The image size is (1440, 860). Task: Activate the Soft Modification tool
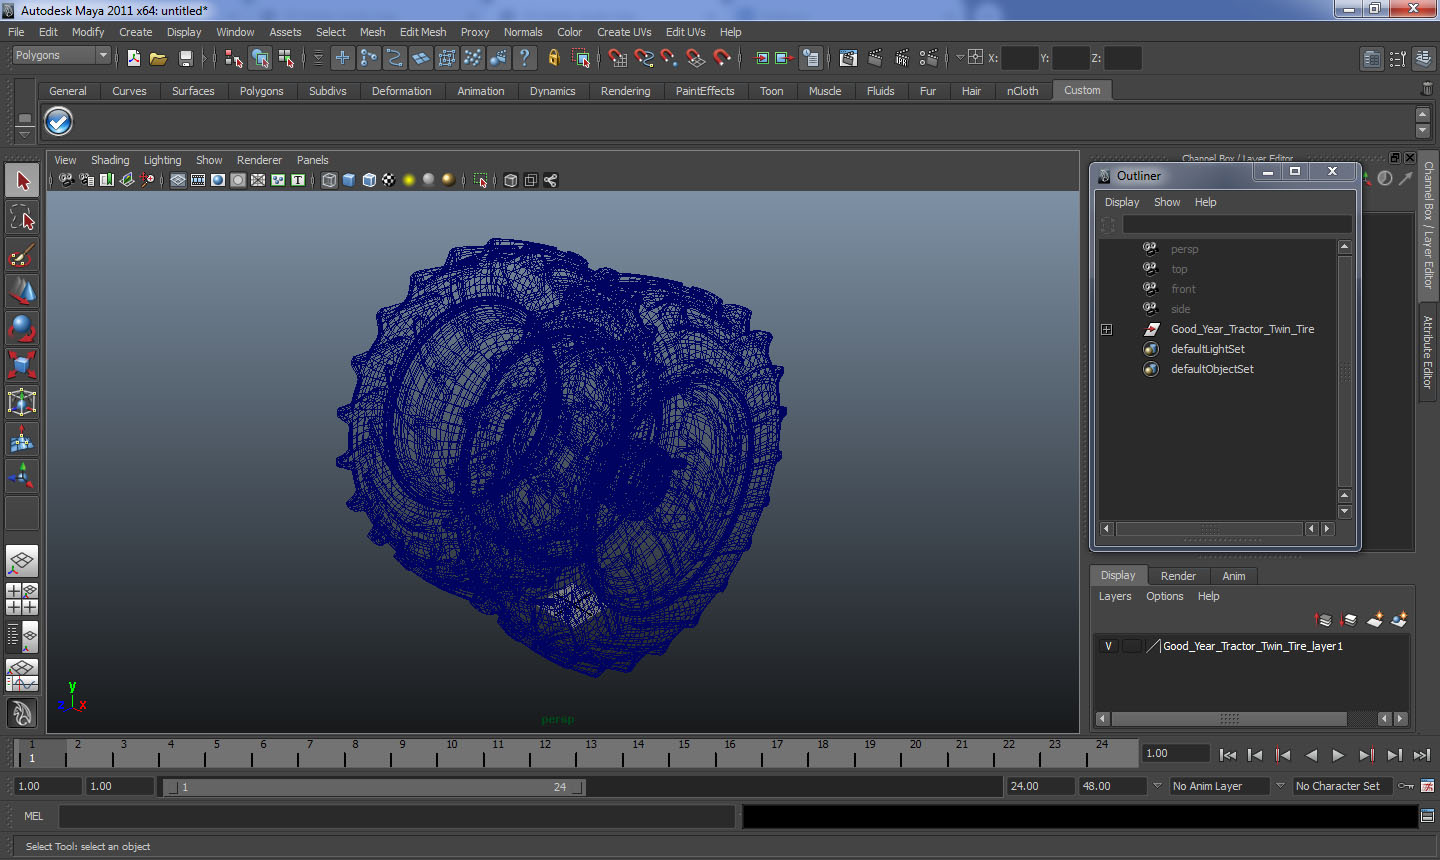click(22, 439)
